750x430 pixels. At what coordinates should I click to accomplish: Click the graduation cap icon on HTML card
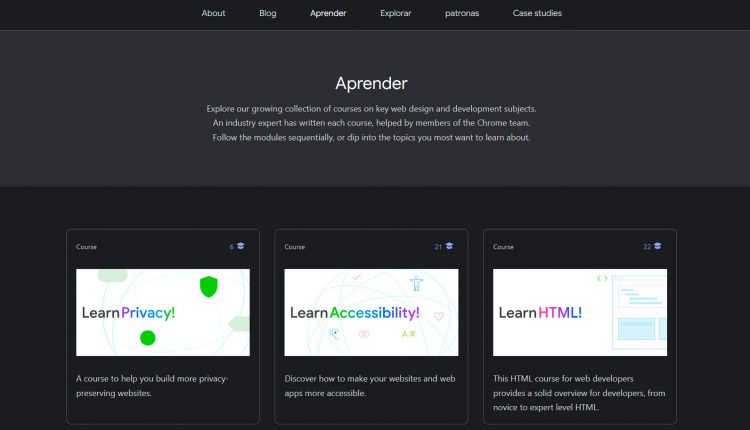pos(657,246)
